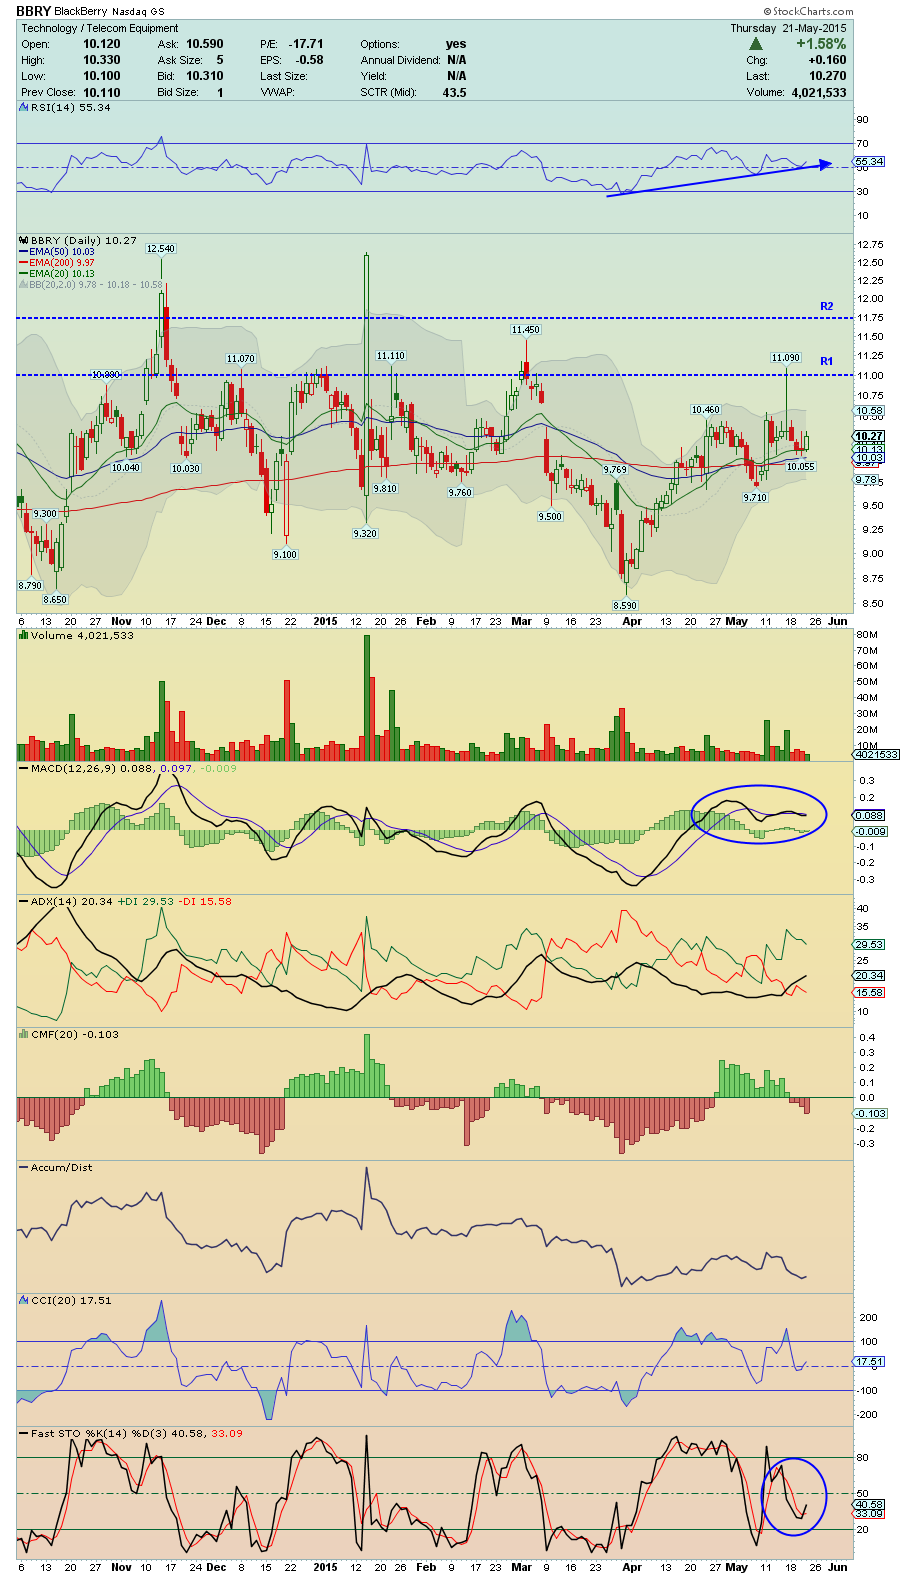Click the Accum/Dist panel icon

24,1167
